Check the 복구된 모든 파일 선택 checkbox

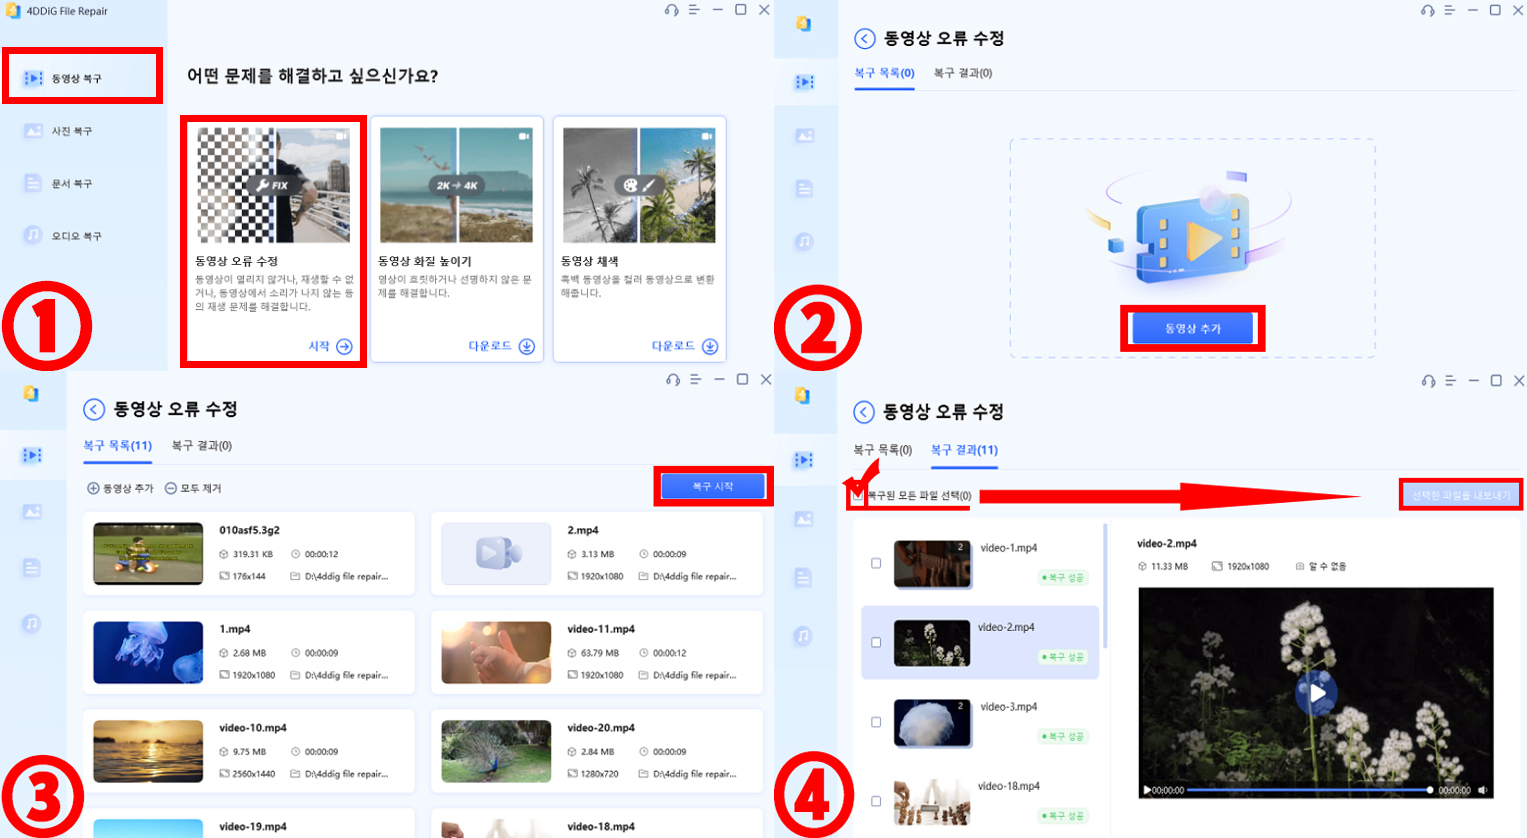857,495
